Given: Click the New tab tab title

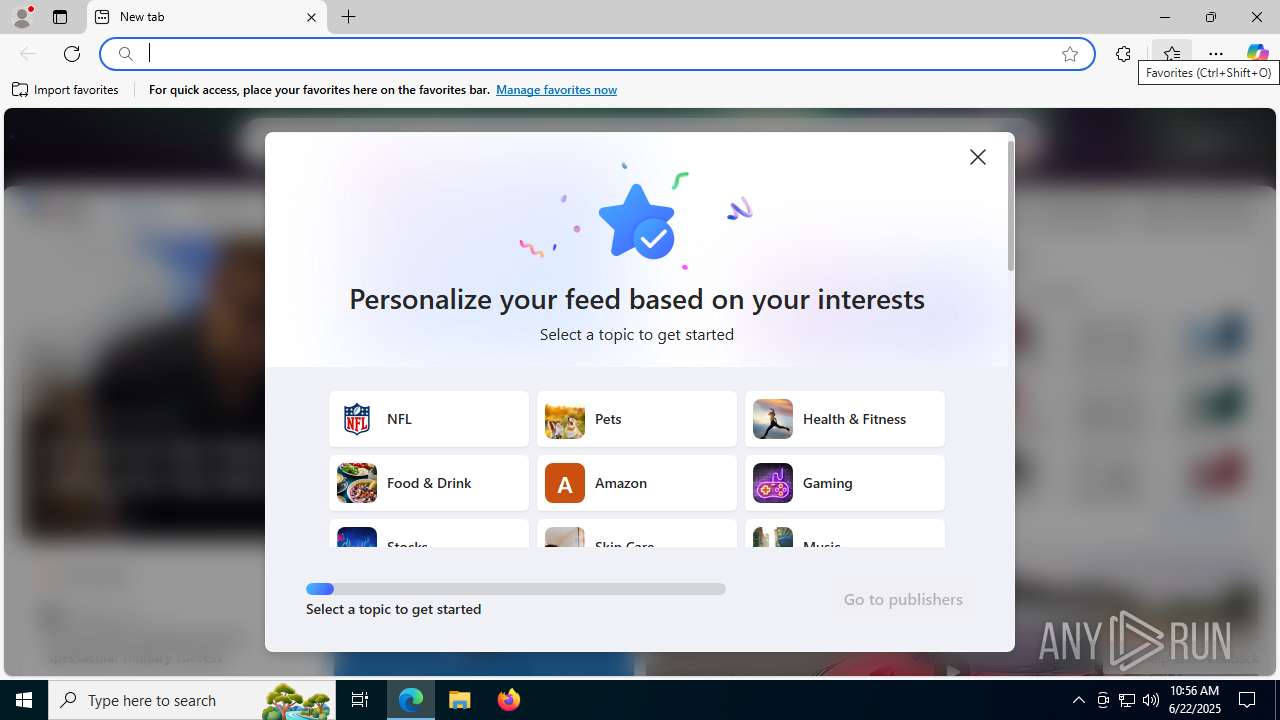Looking at the screenshot, I should pos(142,17).
